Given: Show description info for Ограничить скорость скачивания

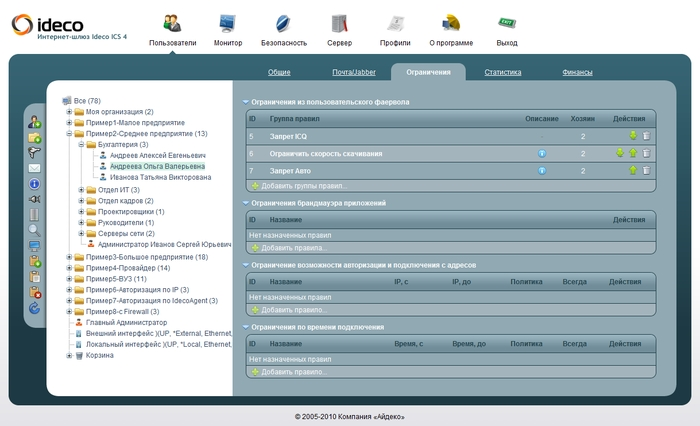Looking at the screenshot, I should pyautogui.click(x=541, y=154).
